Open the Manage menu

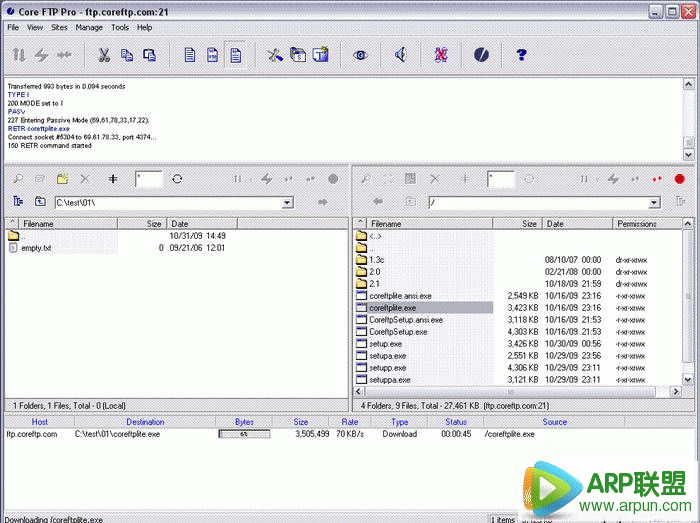[89, 27]
